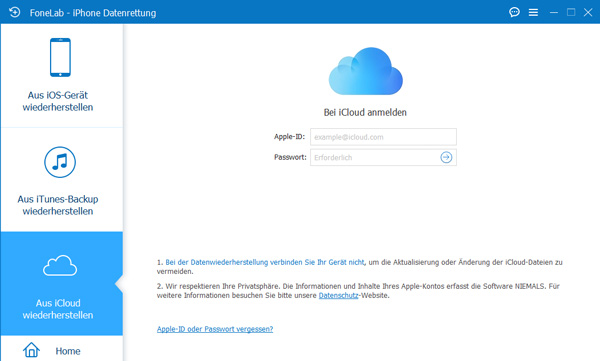Select the iPhone device icon

coord(60,57)
